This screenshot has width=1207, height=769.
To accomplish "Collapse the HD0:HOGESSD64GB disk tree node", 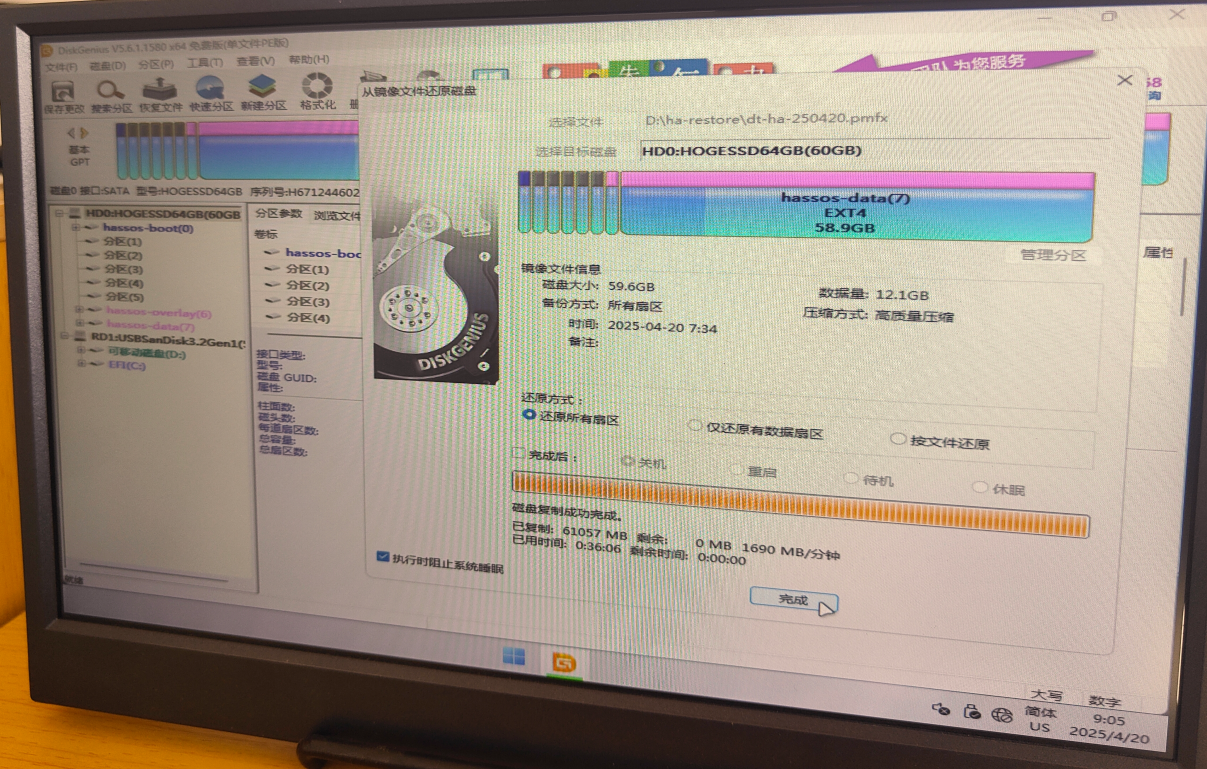I will [60, 213].
